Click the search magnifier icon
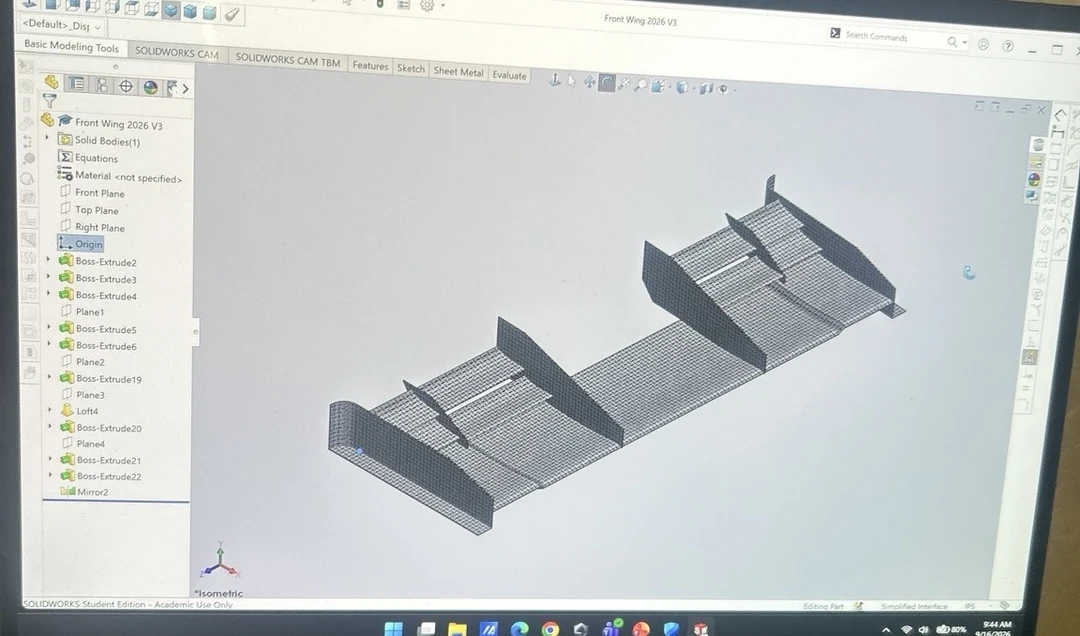Image resolution: width=1080 pixels, height=636 pixels. click(x=952, y=41)
